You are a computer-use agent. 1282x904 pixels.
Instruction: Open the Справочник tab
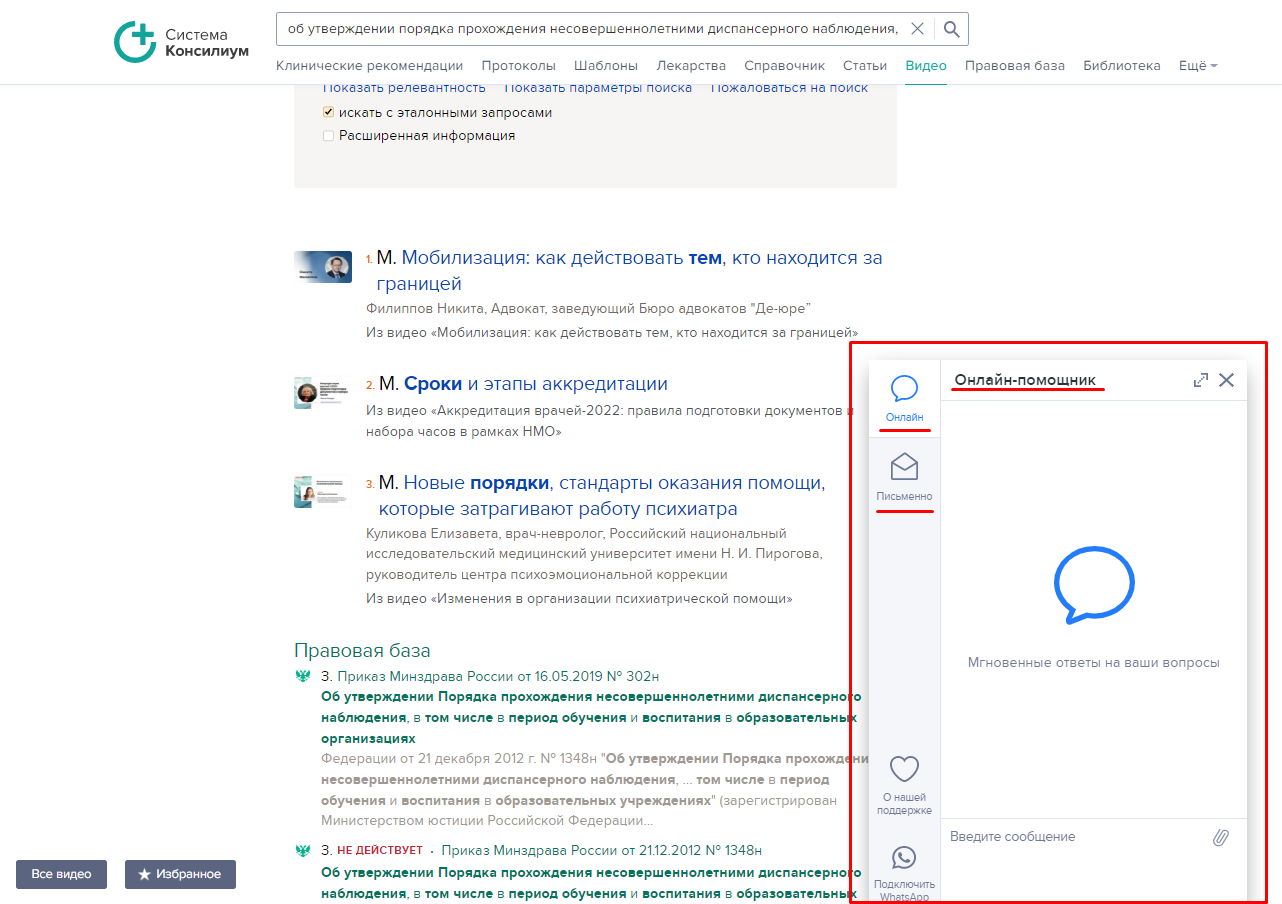(784, 66)
